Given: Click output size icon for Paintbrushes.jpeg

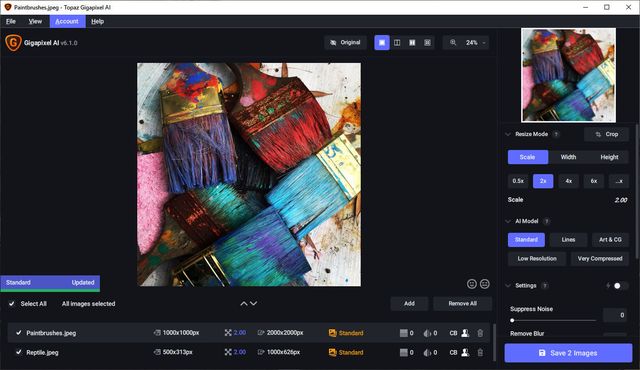Looking at the screenshot, I should (x=261, y=333).
